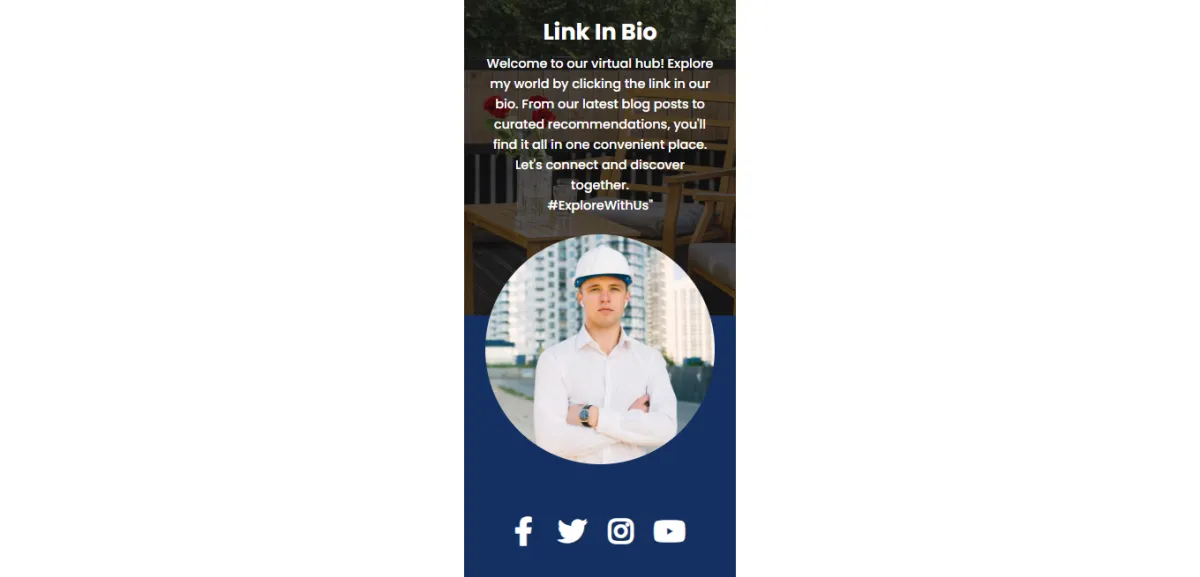This screenshot has height=577, width=1200.
Task: Click the circular profile photo
Action: click(x=600, y=349)
